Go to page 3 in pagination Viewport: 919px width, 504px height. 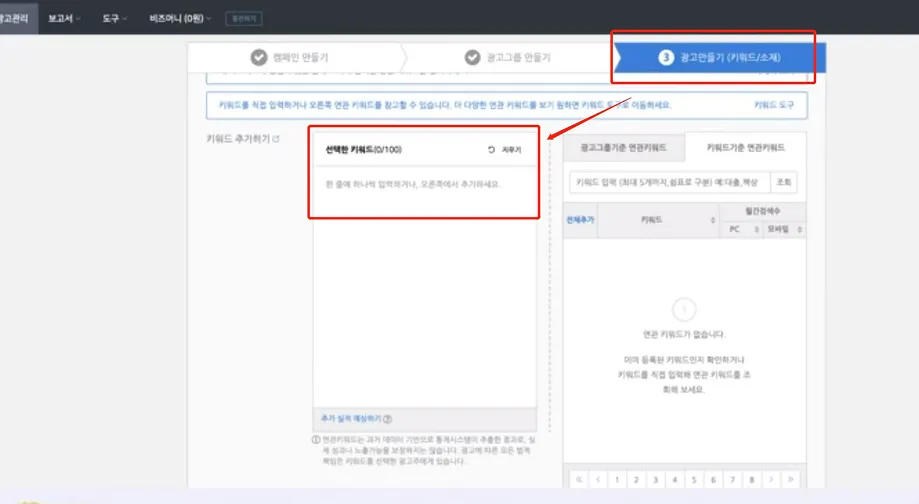[655, 479]
